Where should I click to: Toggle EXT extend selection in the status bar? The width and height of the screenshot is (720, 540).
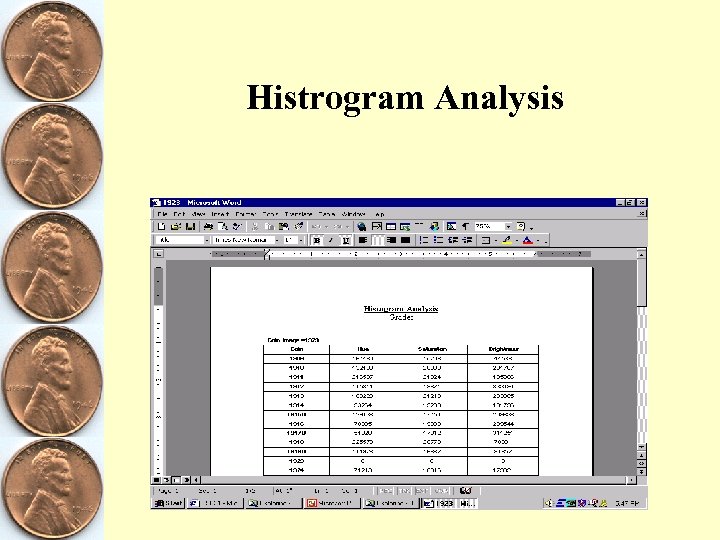422,491
